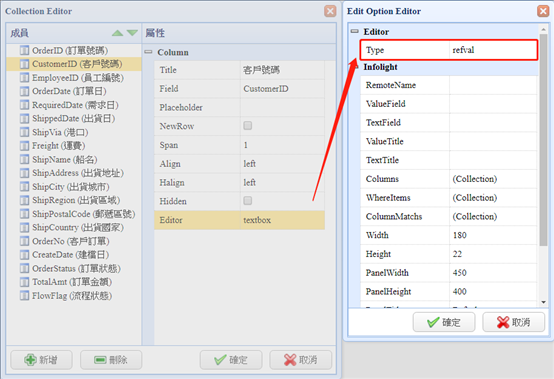Edit the Width value 180
Image resolution: width=554 pixels, height=379 pixels.
(x=493, y=235)
